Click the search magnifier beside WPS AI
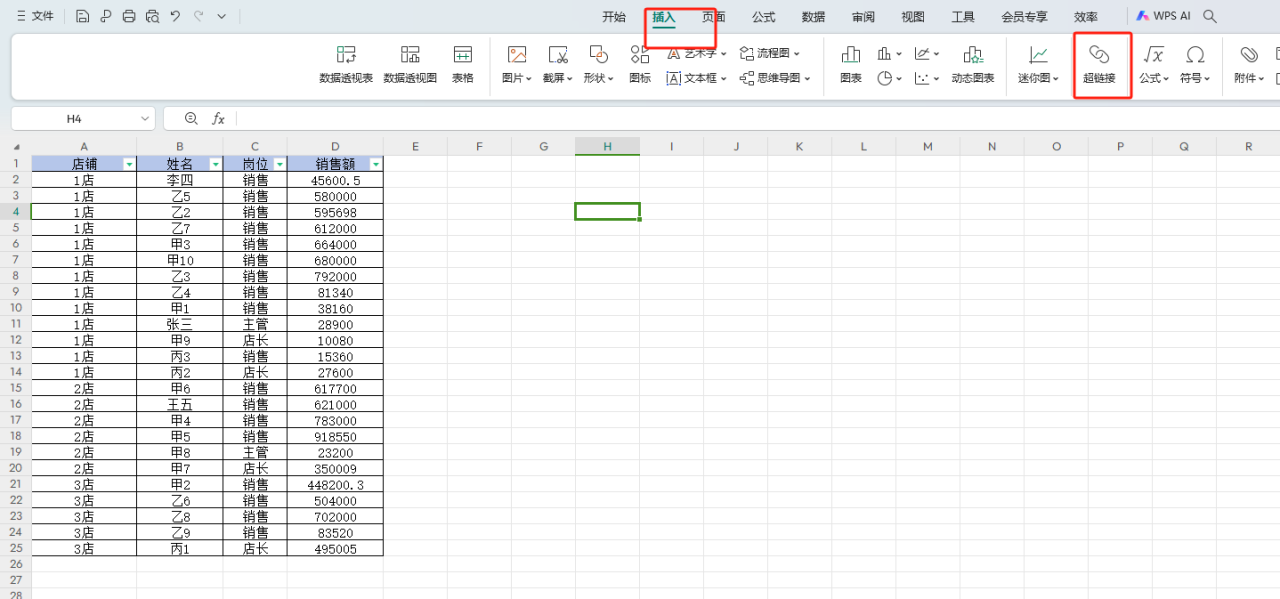The image size is (1280, 599). tap(1210, 17)
